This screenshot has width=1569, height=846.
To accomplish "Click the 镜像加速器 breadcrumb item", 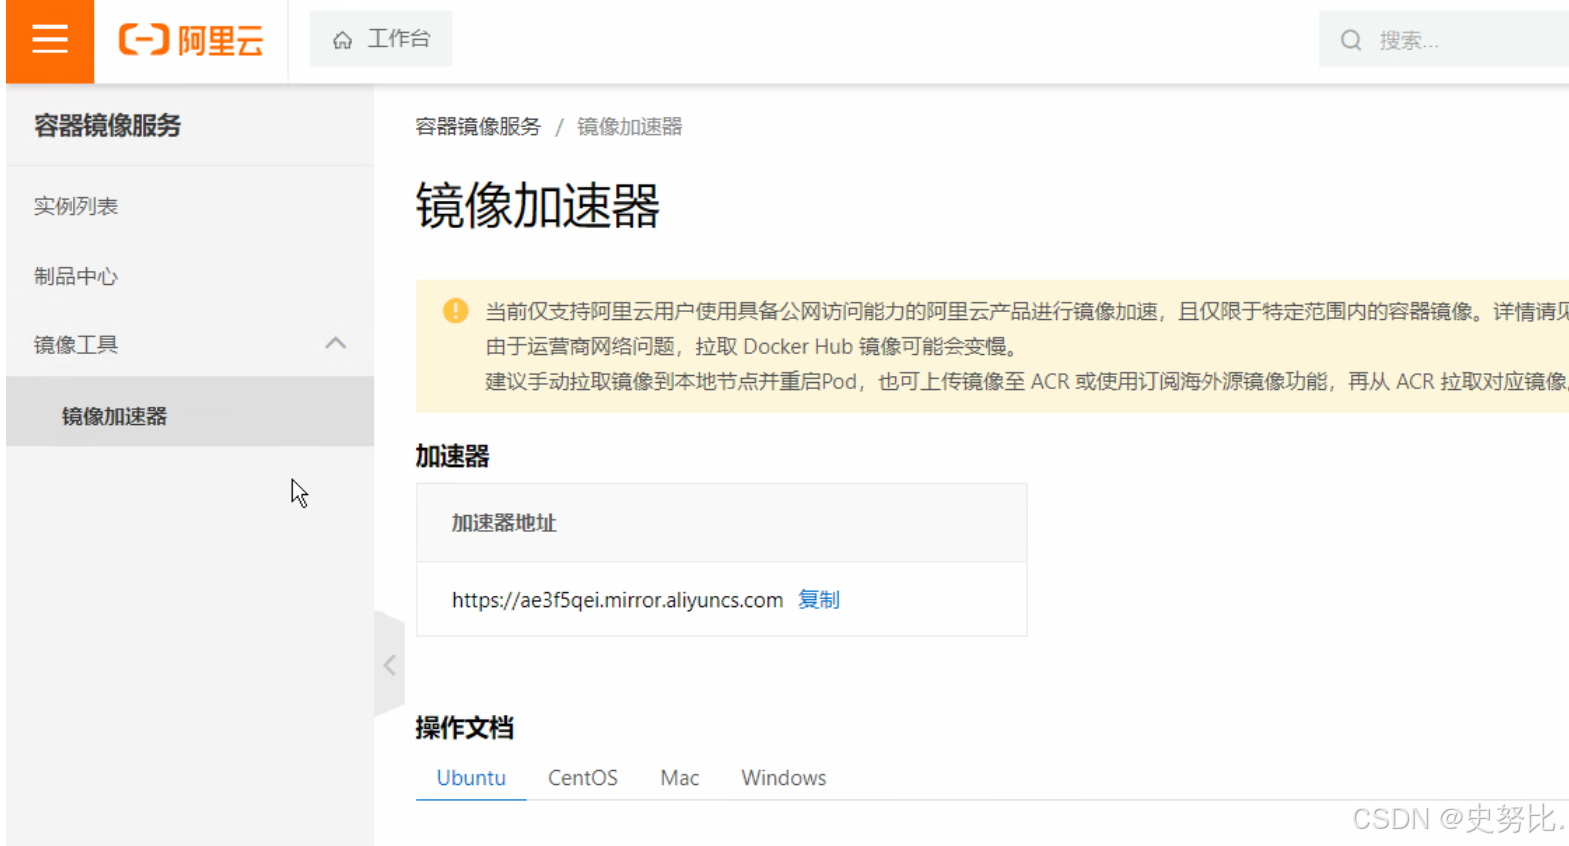I will coord(630,127).
